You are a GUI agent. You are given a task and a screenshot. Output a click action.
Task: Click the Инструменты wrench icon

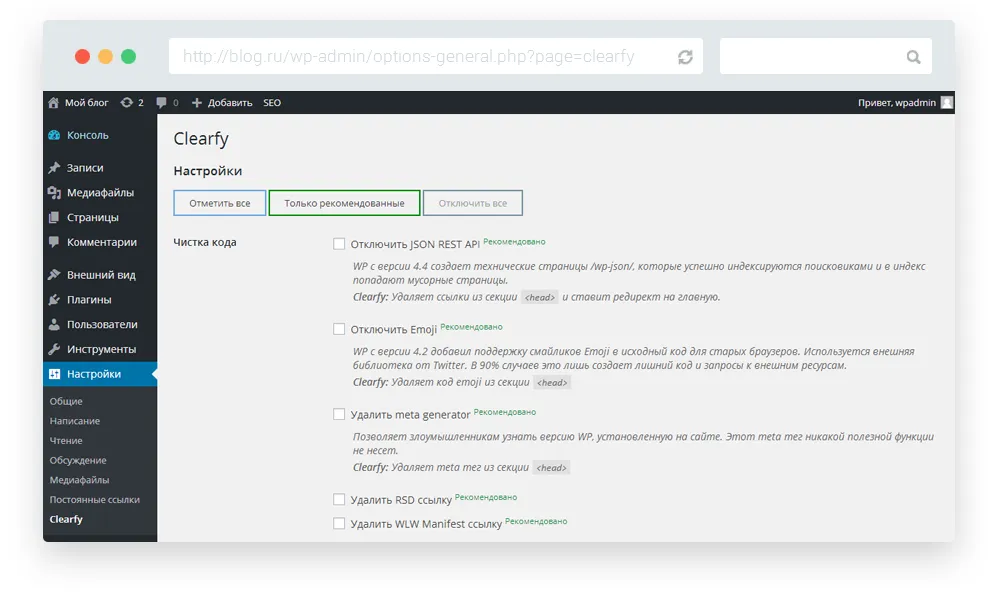[54, 349]
